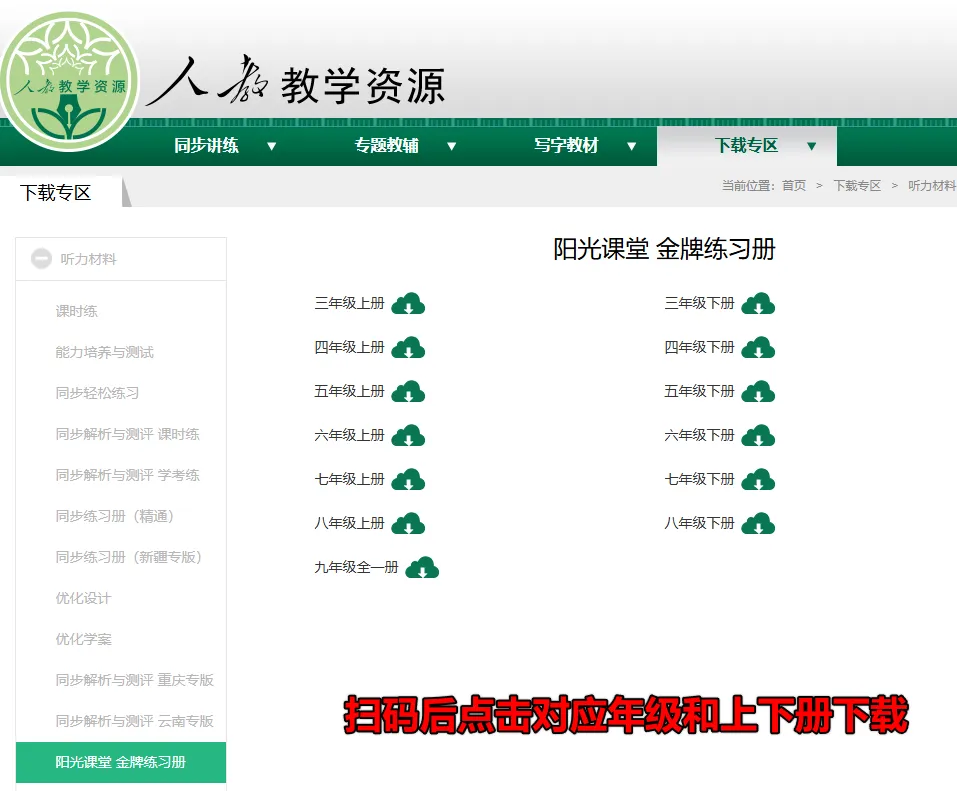The width and height of the screenshot is (957, 791).
Task: Download 六年级上册 via cloud icon
Action: [408, 435]
